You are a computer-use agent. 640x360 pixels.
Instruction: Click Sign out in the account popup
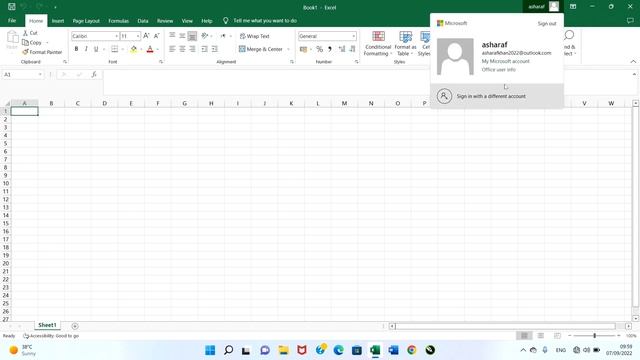coord(547,24)
